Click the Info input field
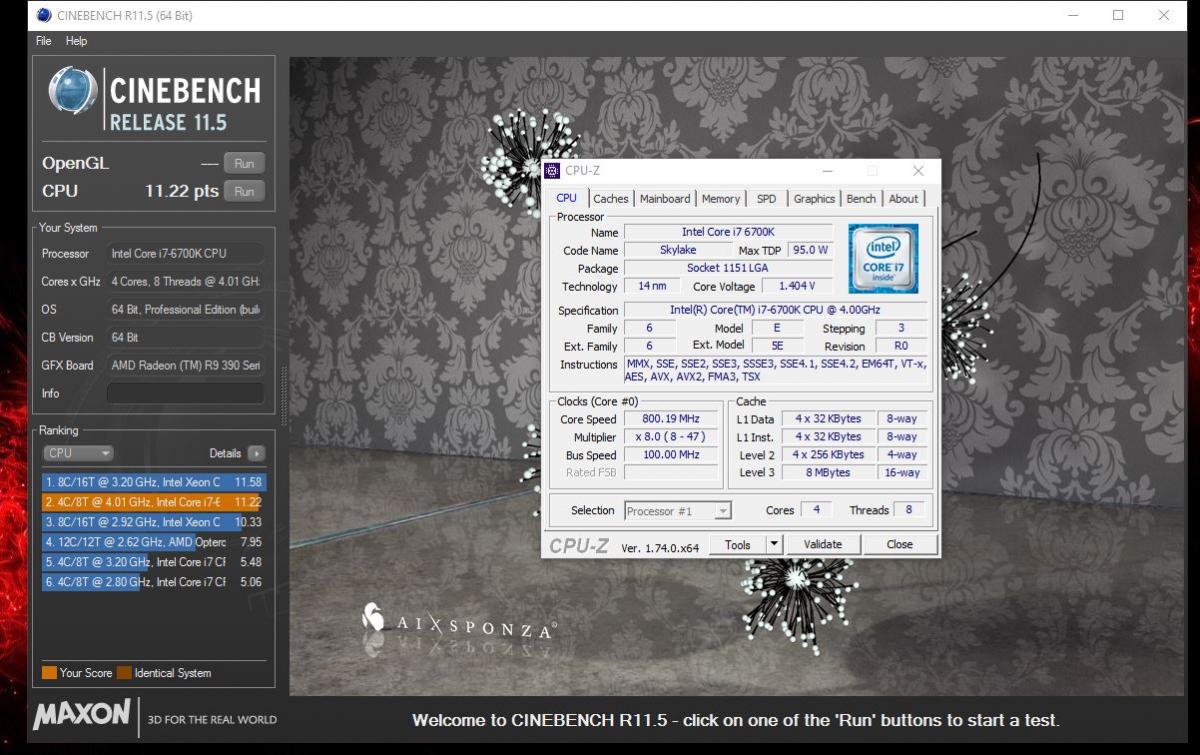 (x=185, y=393)
